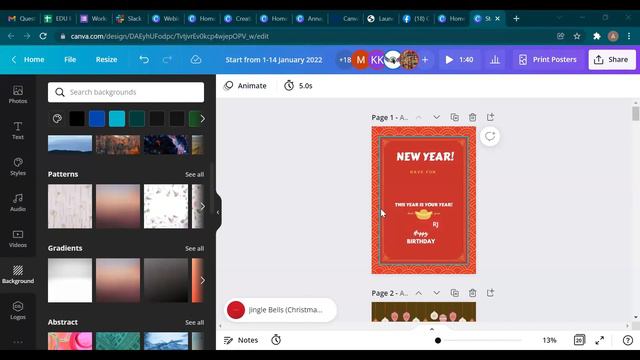This screenshot has width=640, height=360.
Task: Click the Animate button
Action: pos(246,86)
